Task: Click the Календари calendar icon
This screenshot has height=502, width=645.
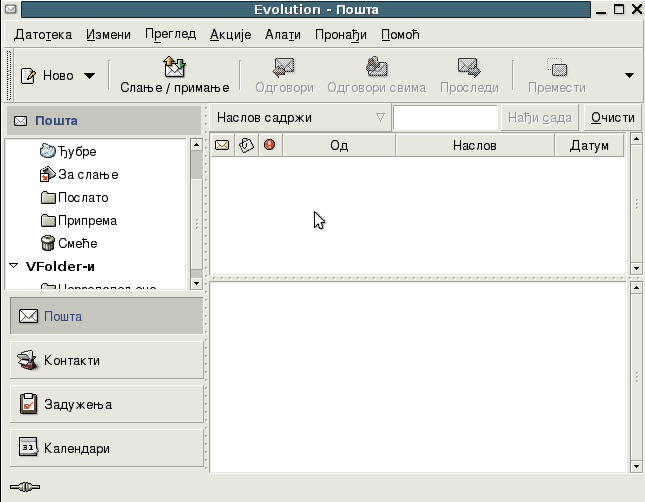Action: pyautogui.click(x=28, y=447)
